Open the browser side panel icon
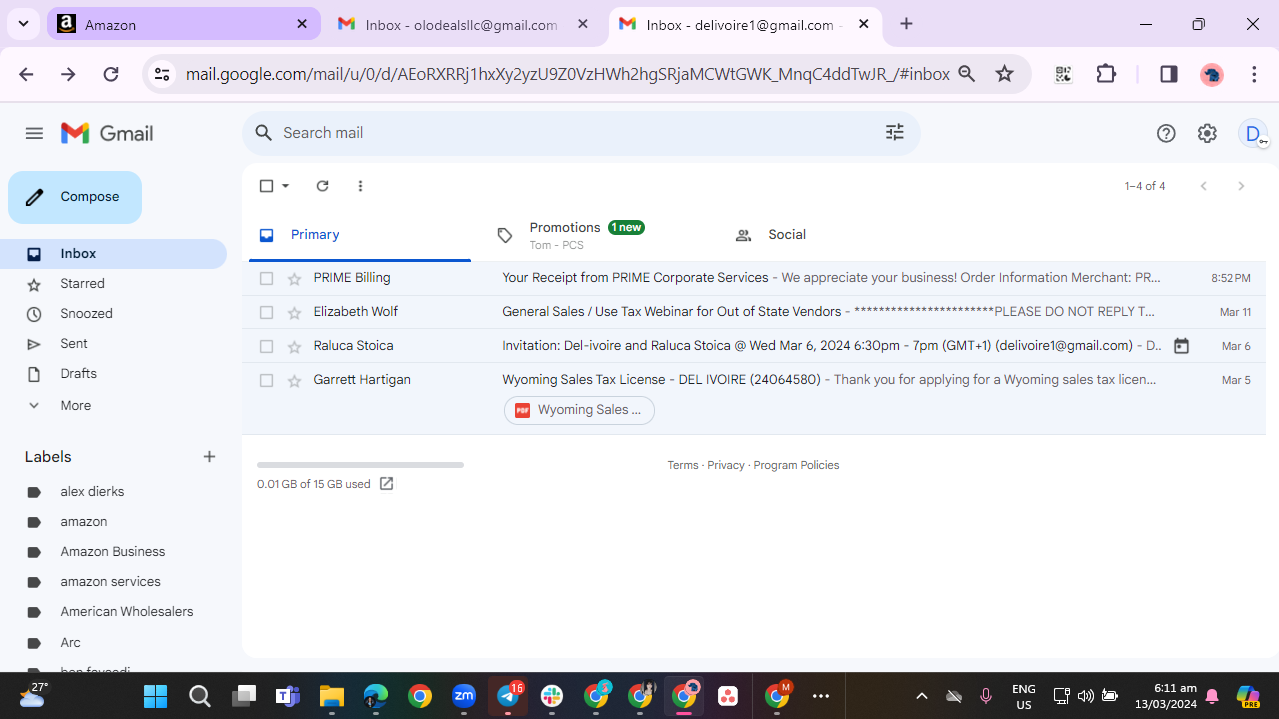Image resolution: width=1279 pixels, height=719 pixels. [x=1168, y=74]
